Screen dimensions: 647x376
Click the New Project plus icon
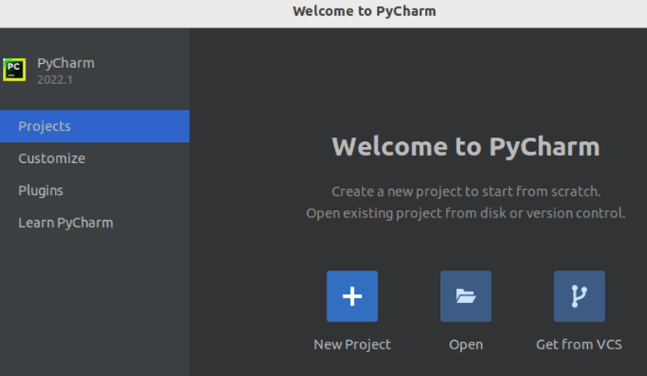(x=352, y=296)
